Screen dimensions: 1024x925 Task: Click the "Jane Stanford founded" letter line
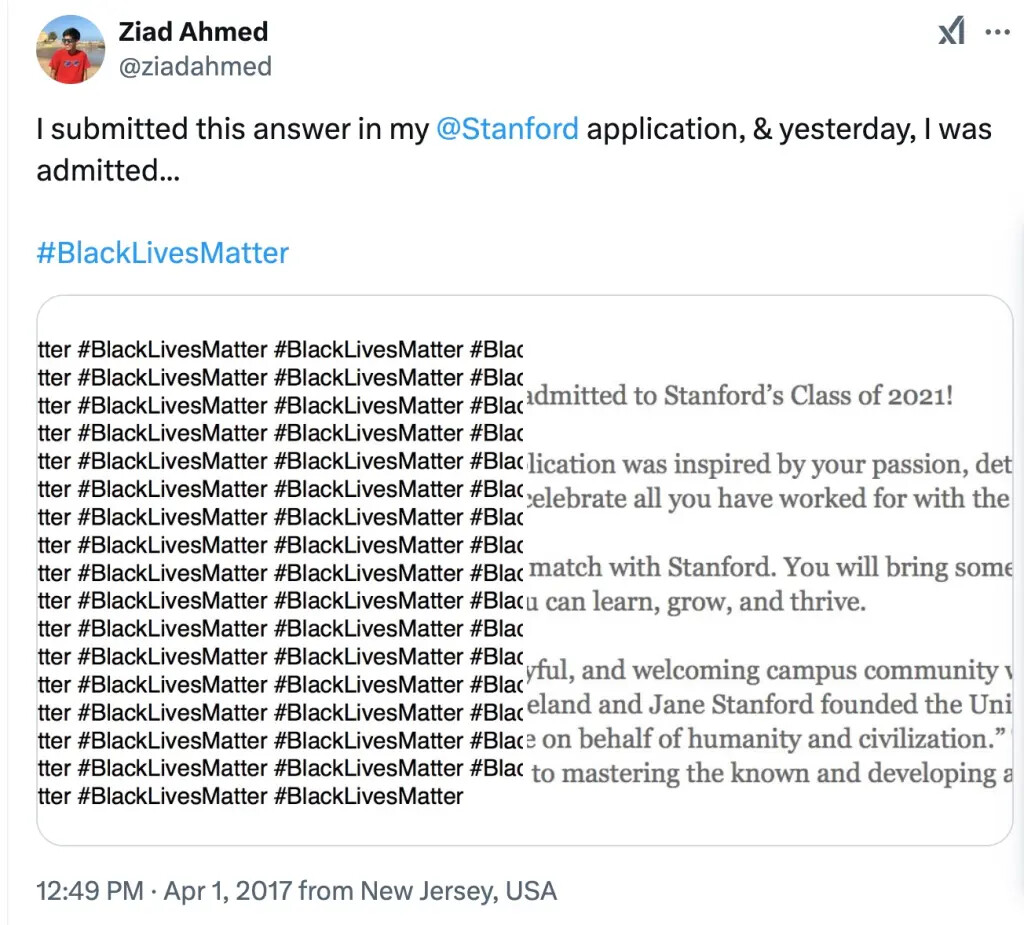tap(769, 704)
